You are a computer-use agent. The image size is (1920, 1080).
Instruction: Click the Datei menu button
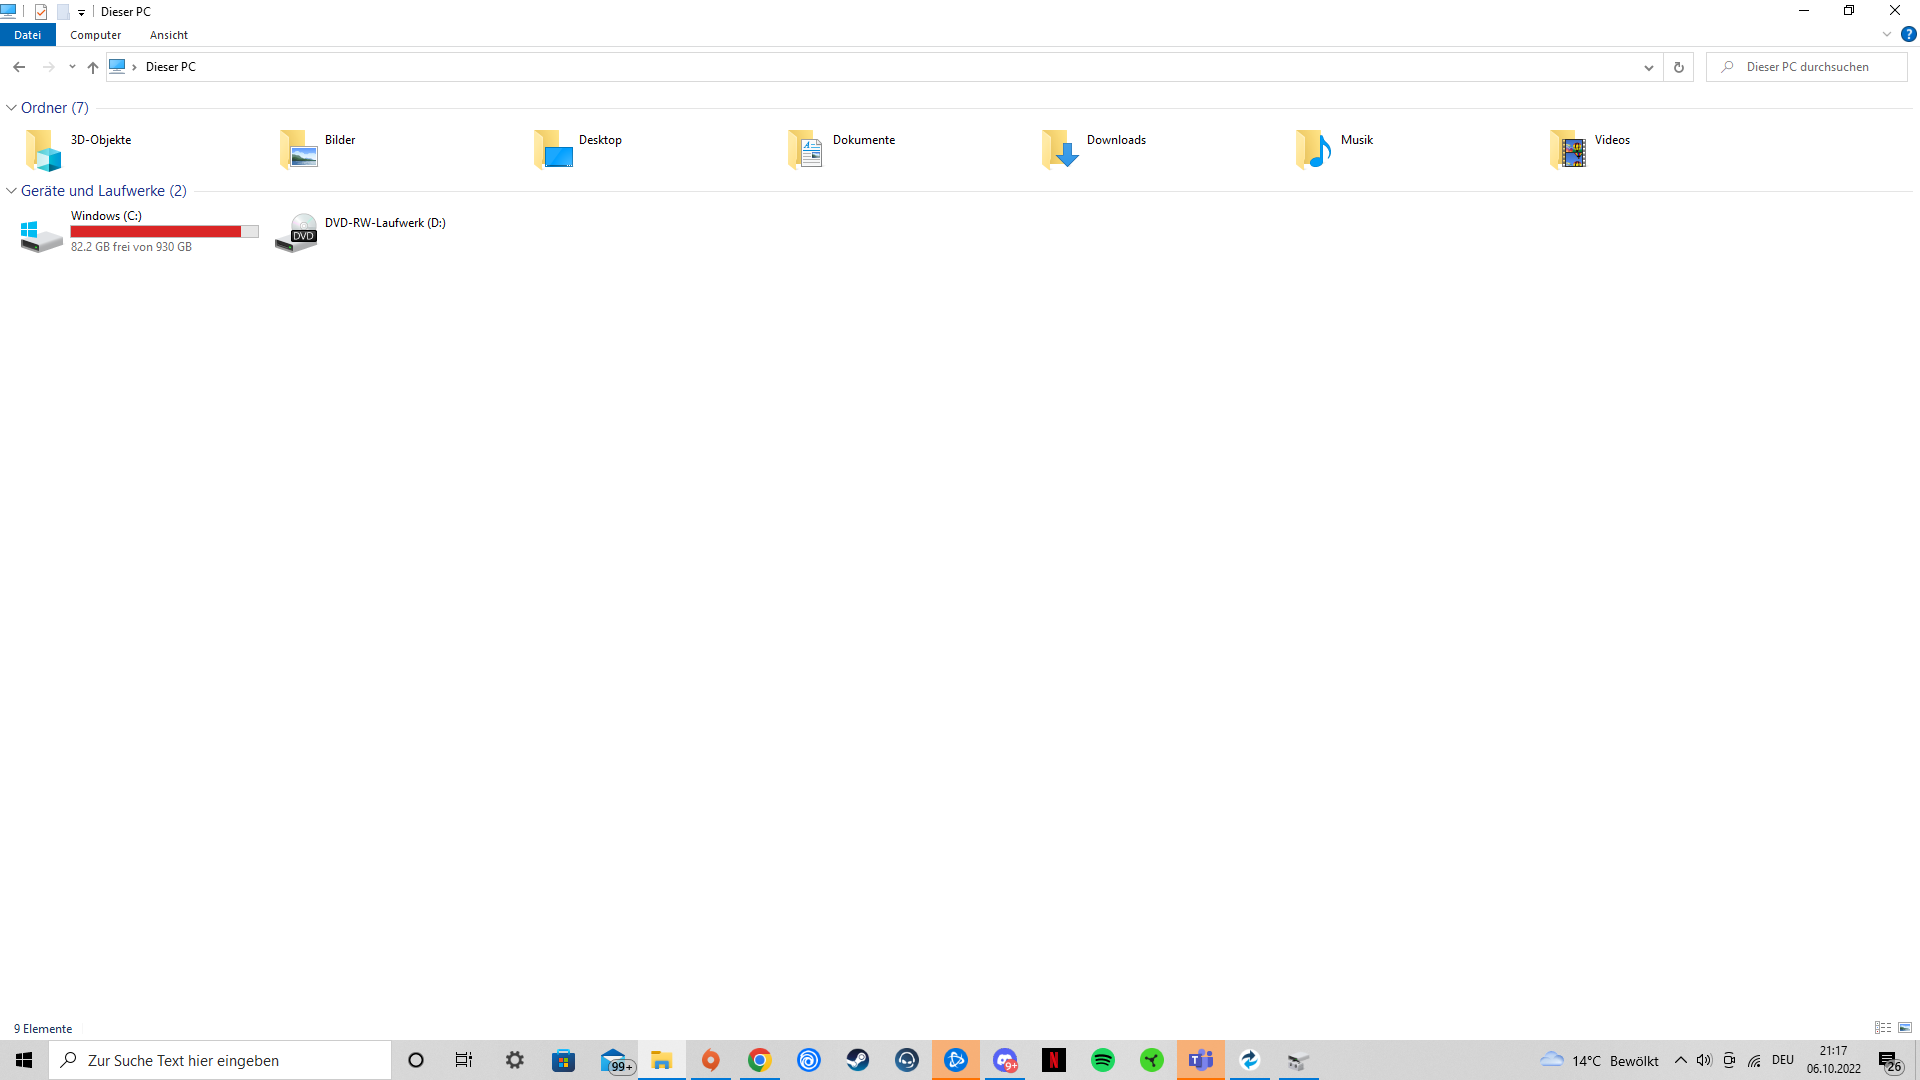tap(27, 35)
